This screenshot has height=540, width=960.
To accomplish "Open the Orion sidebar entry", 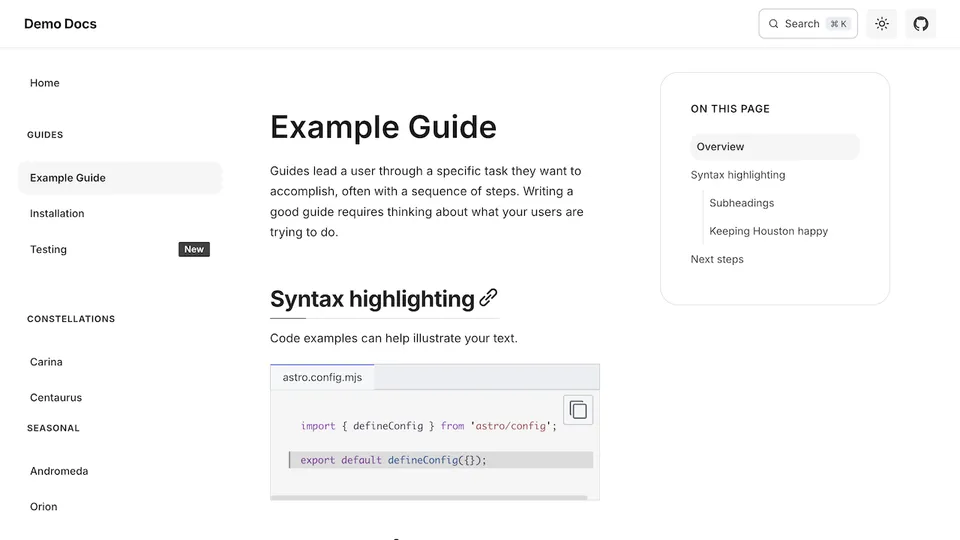I will [44, 507].
